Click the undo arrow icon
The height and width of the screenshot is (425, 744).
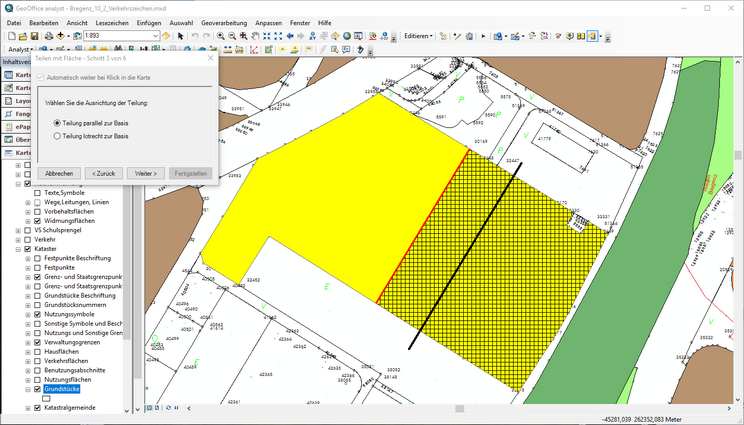(x=194, y=36)
